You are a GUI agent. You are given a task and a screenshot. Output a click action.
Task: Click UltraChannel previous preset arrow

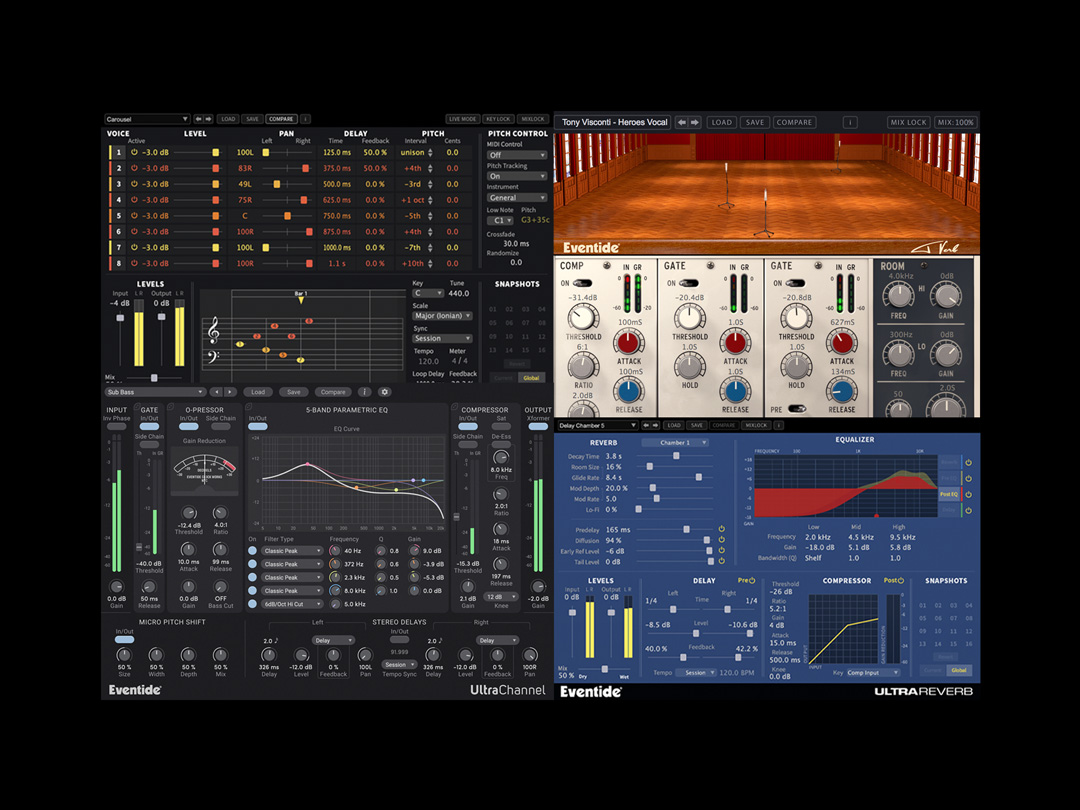(x=216, y=392)
